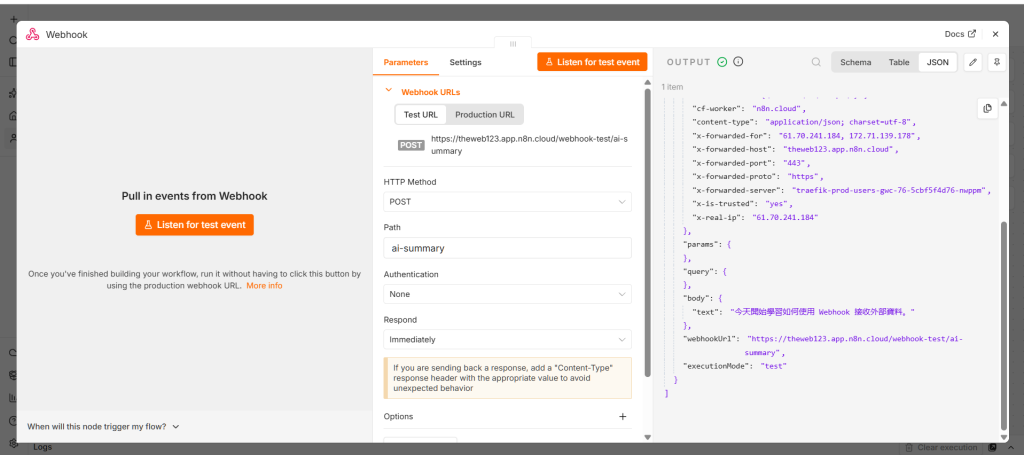Collapse the Webhook URLs section
Viewport: 1024px width, 455px height.
tap(389, 91)
